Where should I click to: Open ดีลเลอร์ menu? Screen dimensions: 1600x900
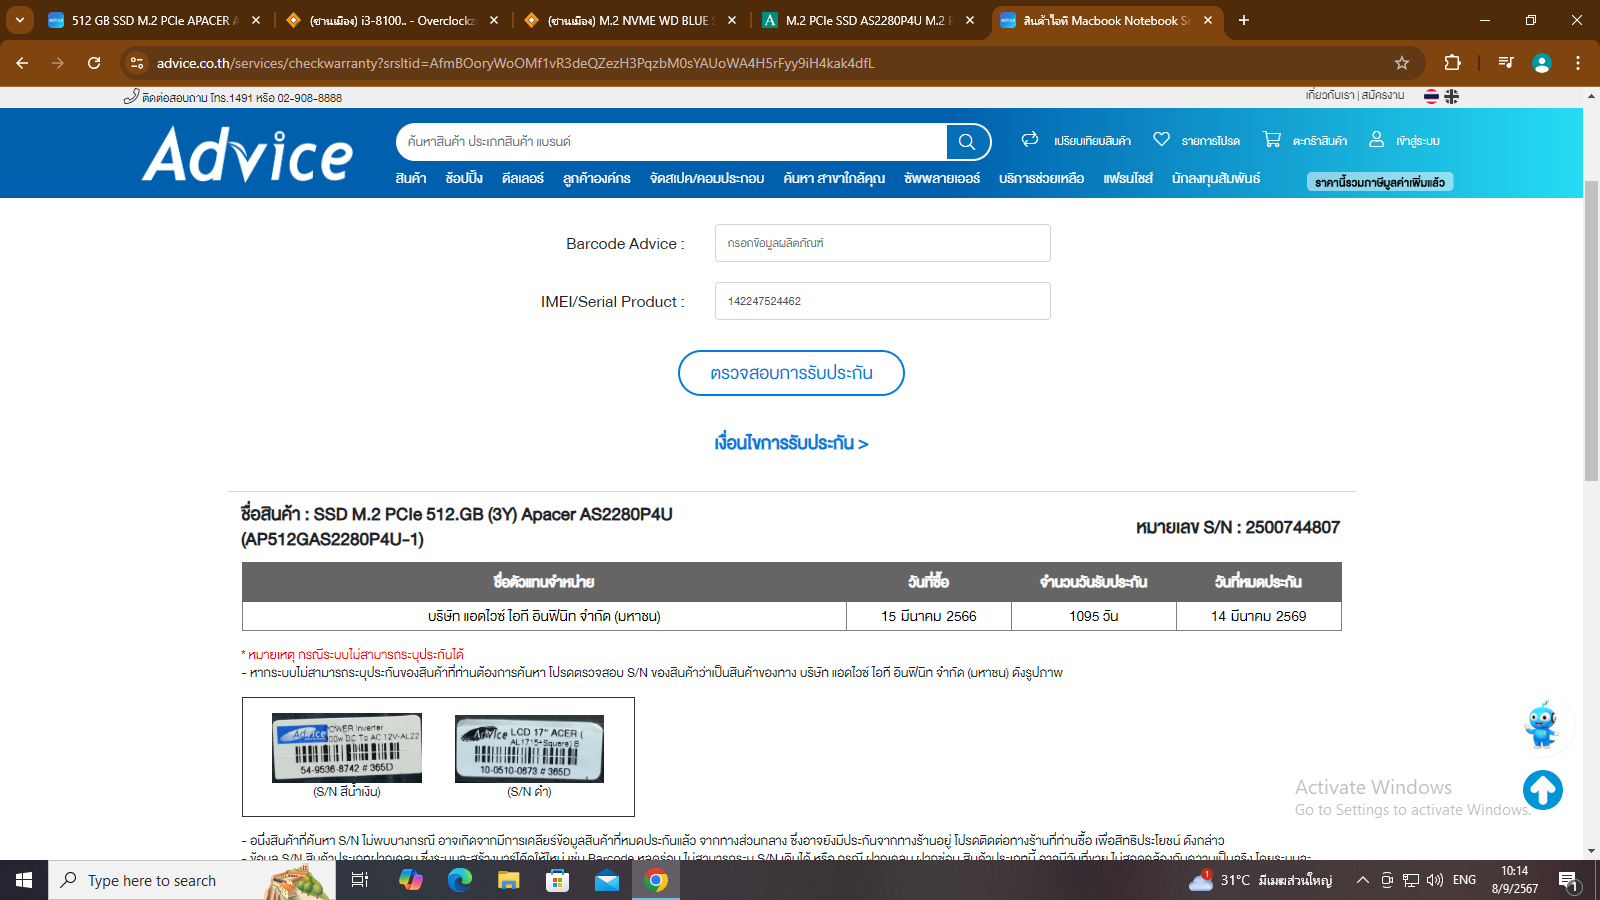coord(523,178)
